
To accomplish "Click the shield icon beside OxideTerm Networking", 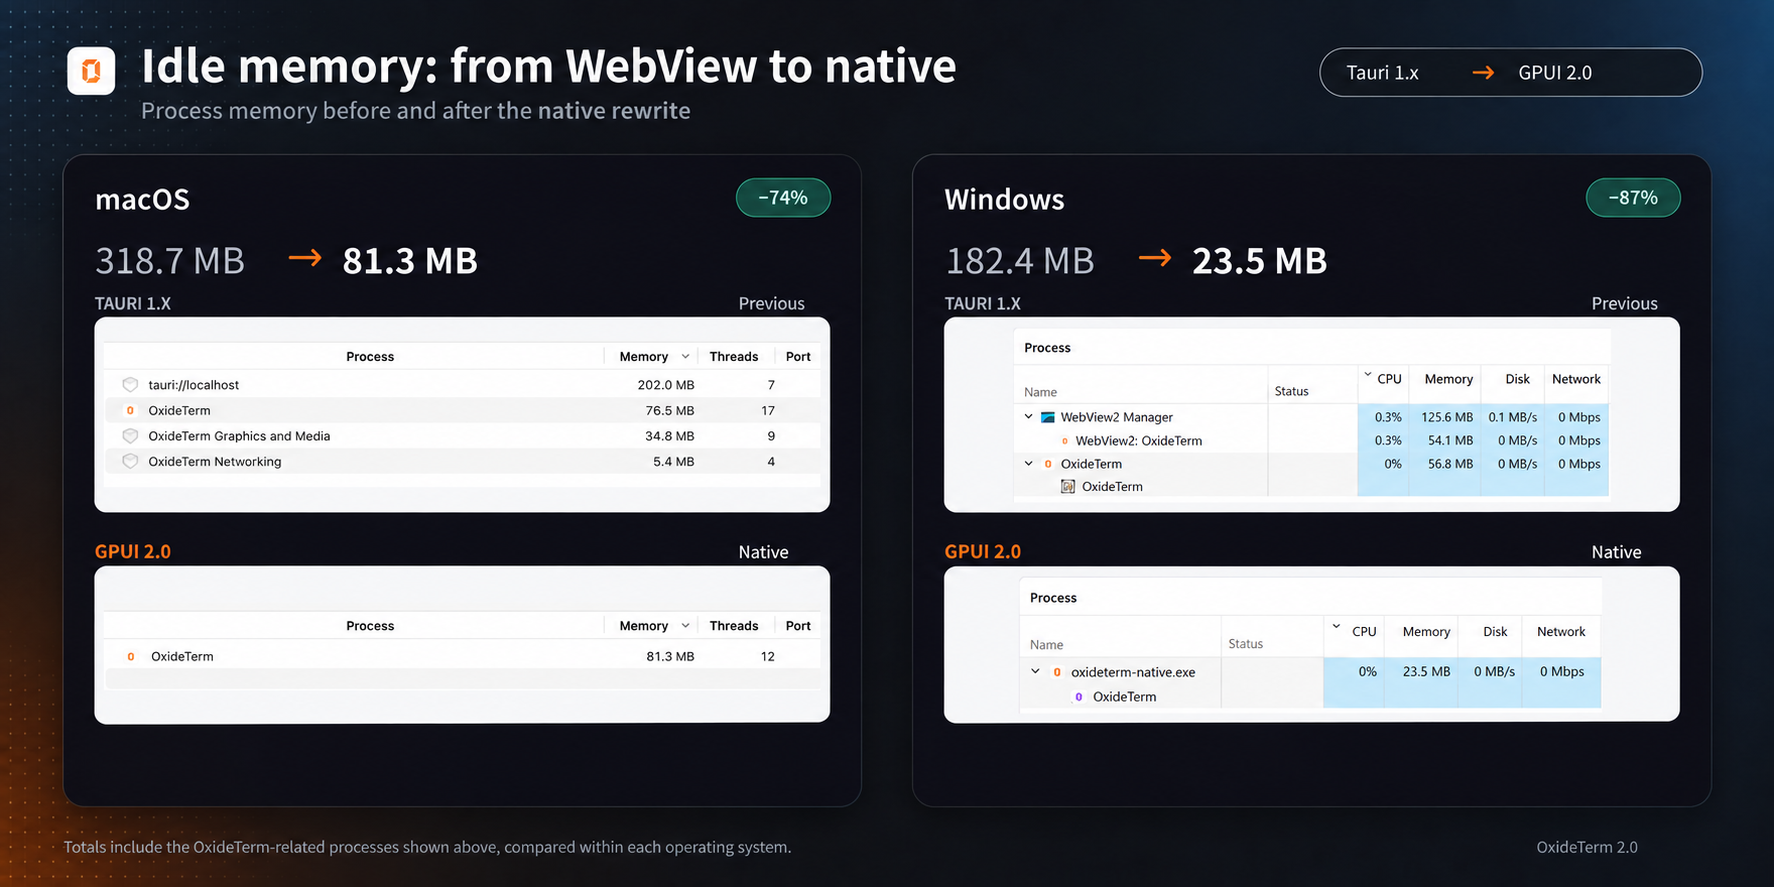I will coord(130,461).
